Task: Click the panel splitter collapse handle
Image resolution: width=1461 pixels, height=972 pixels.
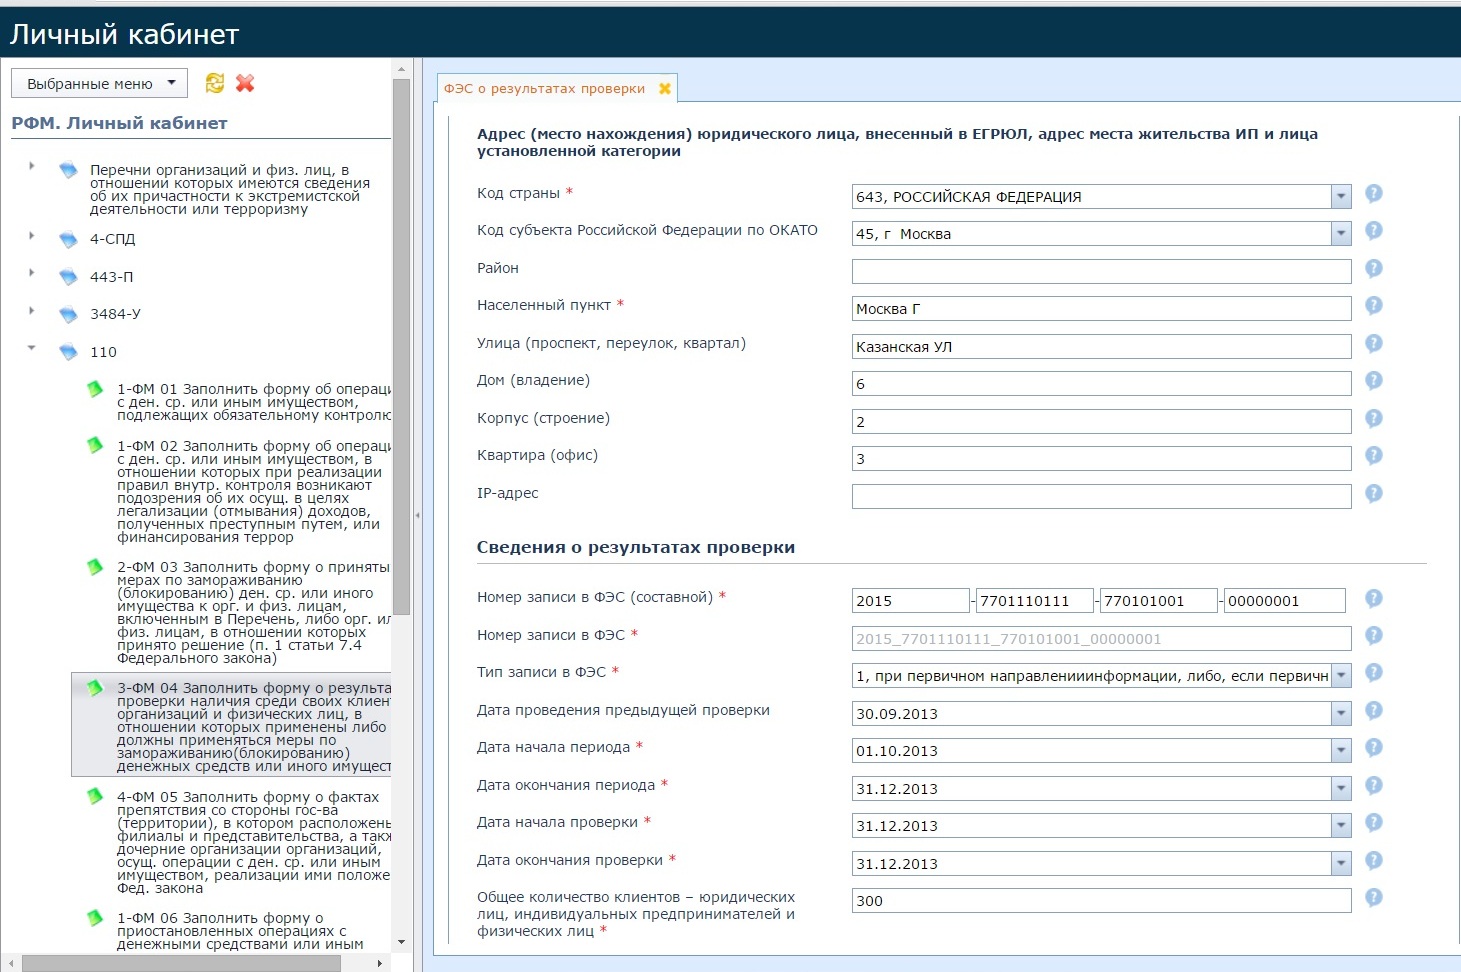Action: click(x=417, y=515)
